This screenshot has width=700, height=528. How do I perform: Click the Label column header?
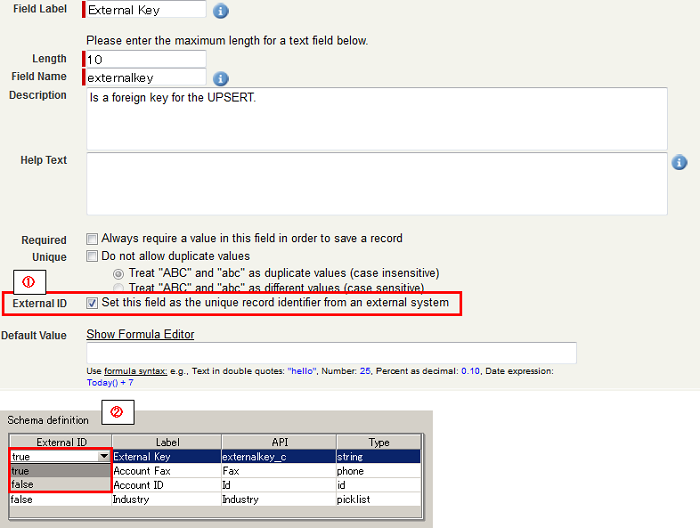pos(168,441)
